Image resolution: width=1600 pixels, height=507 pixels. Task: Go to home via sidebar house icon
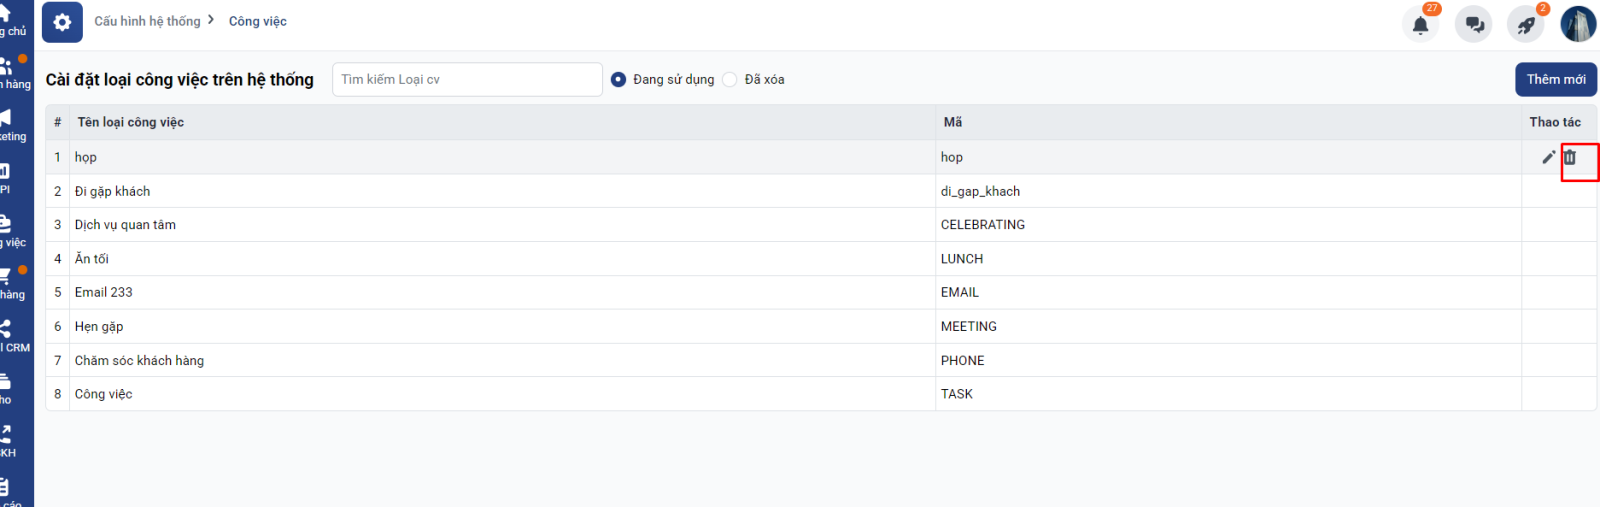(x=6, y=15)
